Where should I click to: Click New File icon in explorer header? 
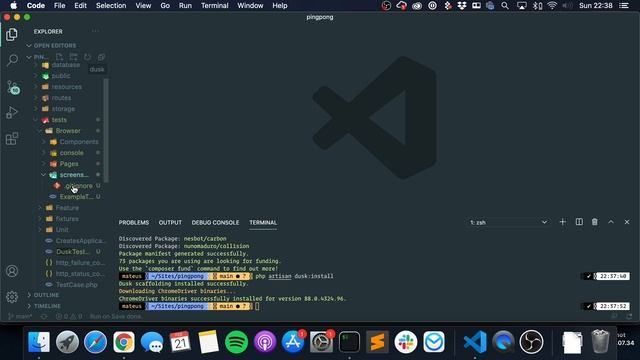(60, 57)
